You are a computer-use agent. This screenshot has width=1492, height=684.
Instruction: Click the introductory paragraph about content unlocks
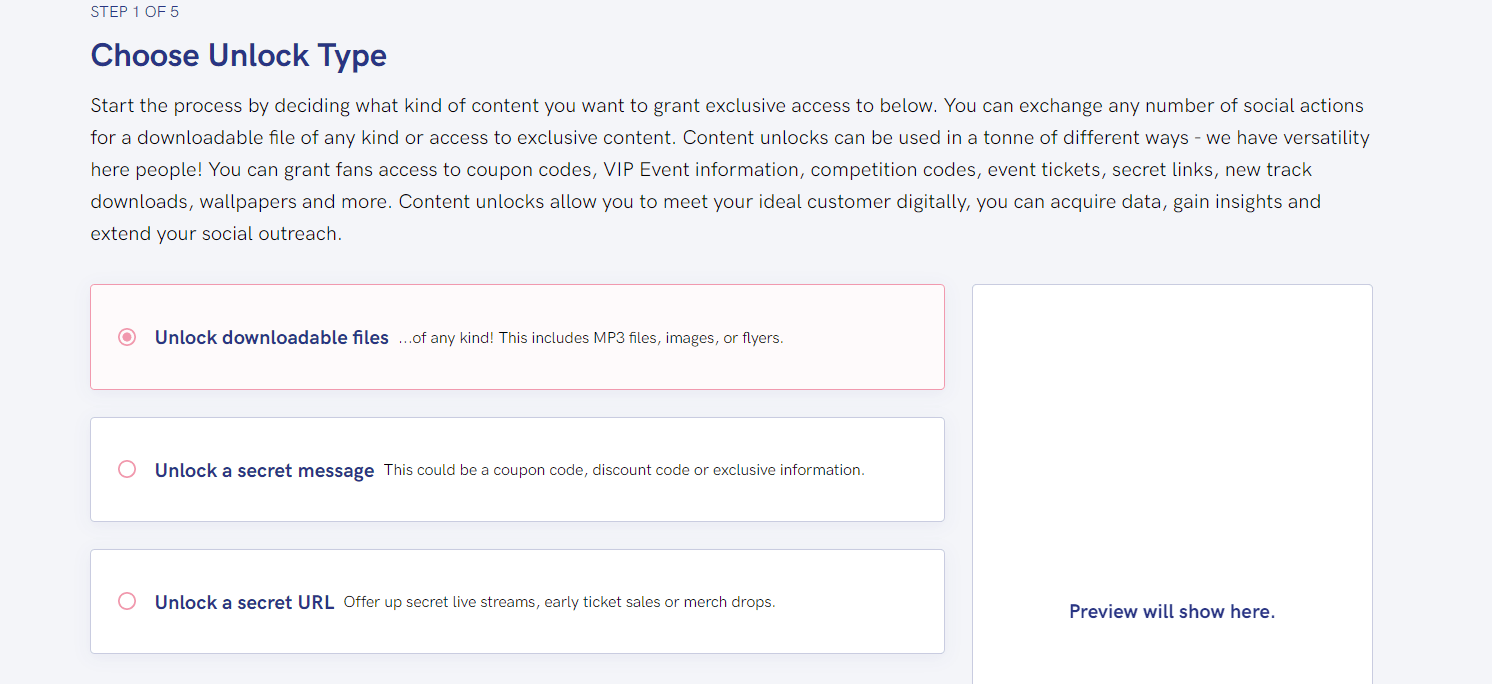728,168
